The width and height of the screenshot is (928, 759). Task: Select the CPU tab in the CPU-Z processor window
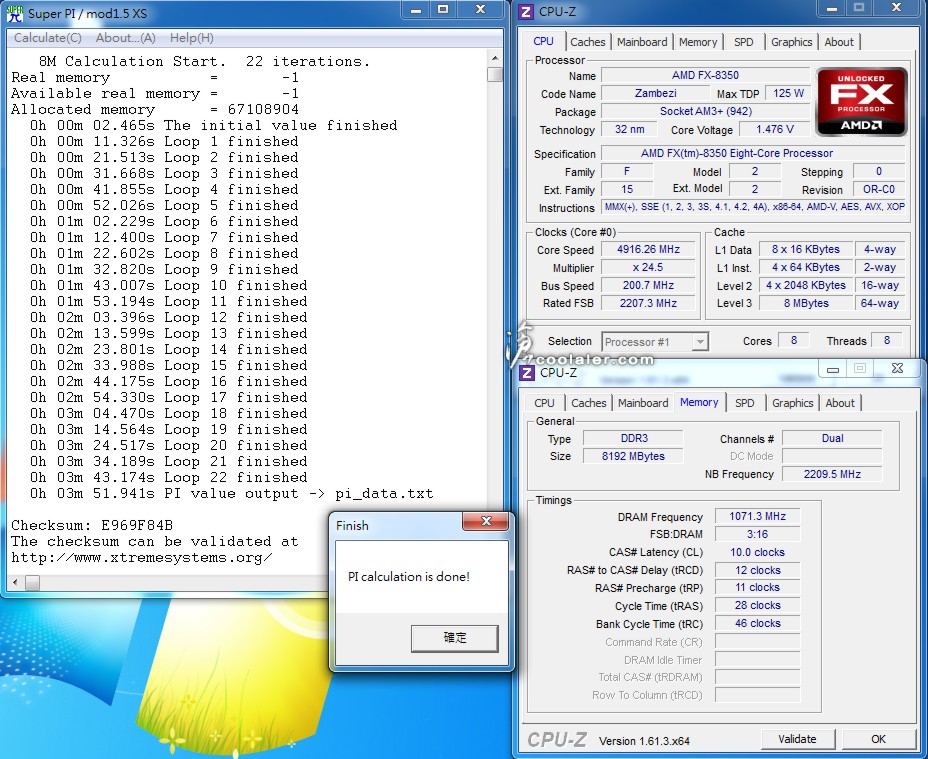click(x=543, y=41)
